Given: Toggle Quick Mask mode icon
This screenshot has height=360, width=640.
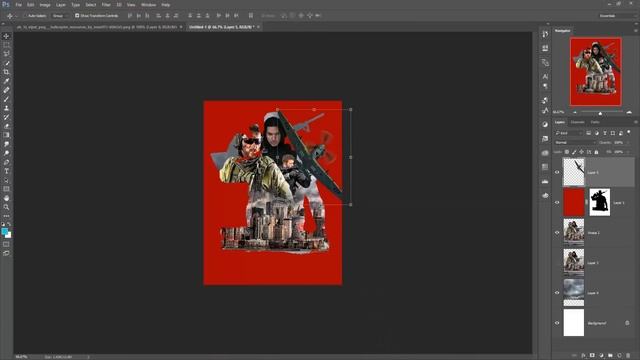Looking at the screenshot, I should (x=6, y=244).
